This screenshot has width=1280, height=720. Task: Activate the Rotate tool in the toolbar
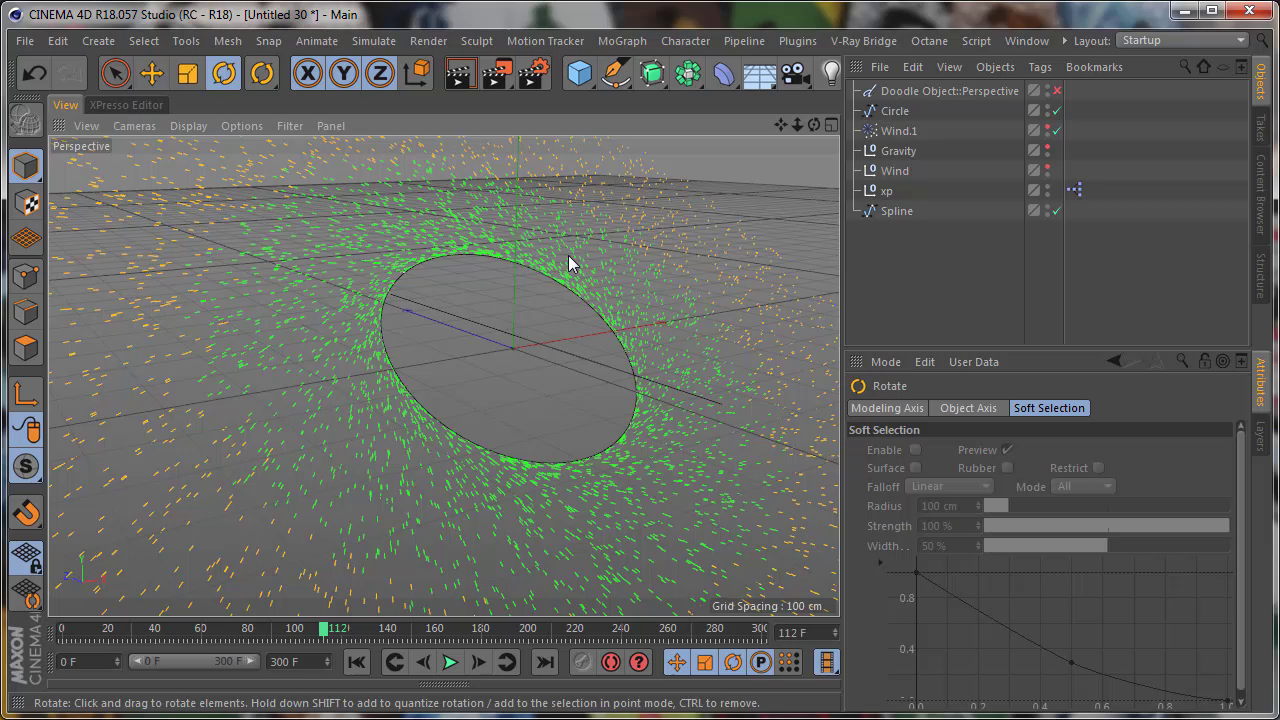[x=224, y=73]
